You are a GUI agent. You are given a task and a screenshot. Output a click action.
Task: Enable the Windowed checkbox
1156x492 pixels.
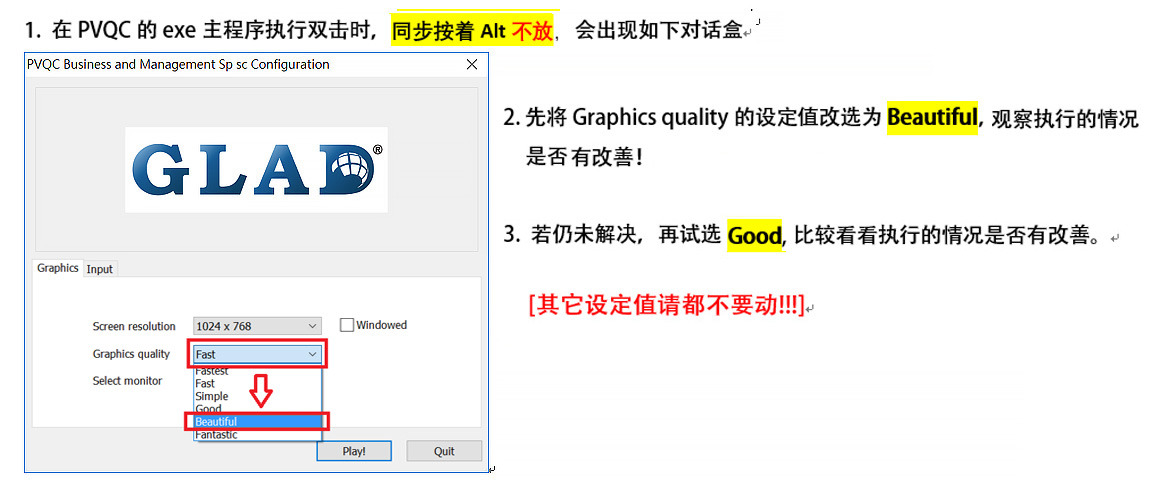pyautogui.click(x=347, y=325)
